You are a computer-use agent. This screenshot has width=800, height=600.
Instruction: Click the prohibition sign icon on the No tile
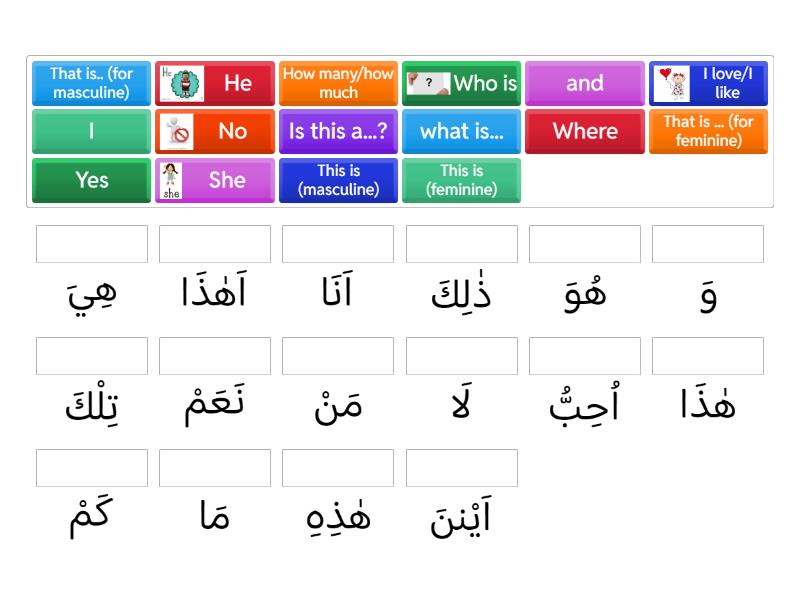click(176, 131)
